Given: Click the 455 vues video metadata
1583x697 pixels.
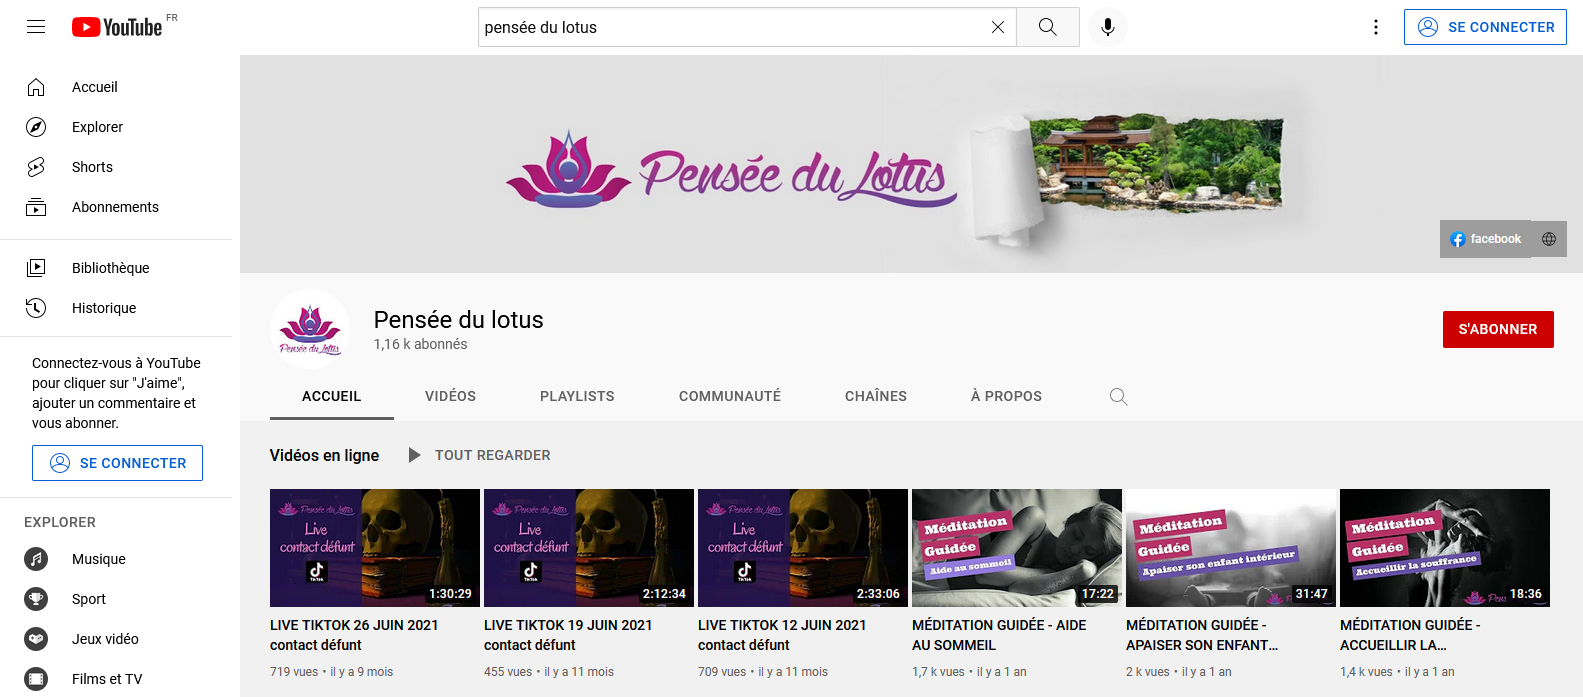Looking at the screenshot, I should point(549,672).
